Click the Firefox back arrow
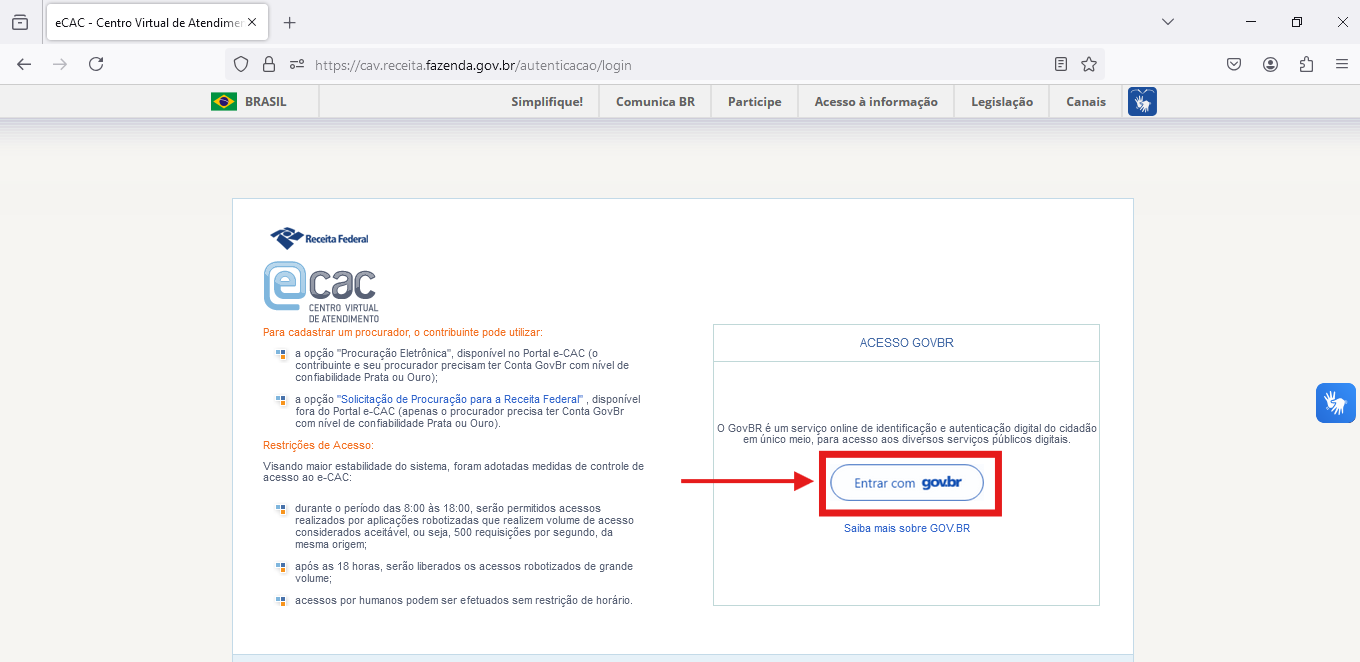 click(x=24, y=64)
